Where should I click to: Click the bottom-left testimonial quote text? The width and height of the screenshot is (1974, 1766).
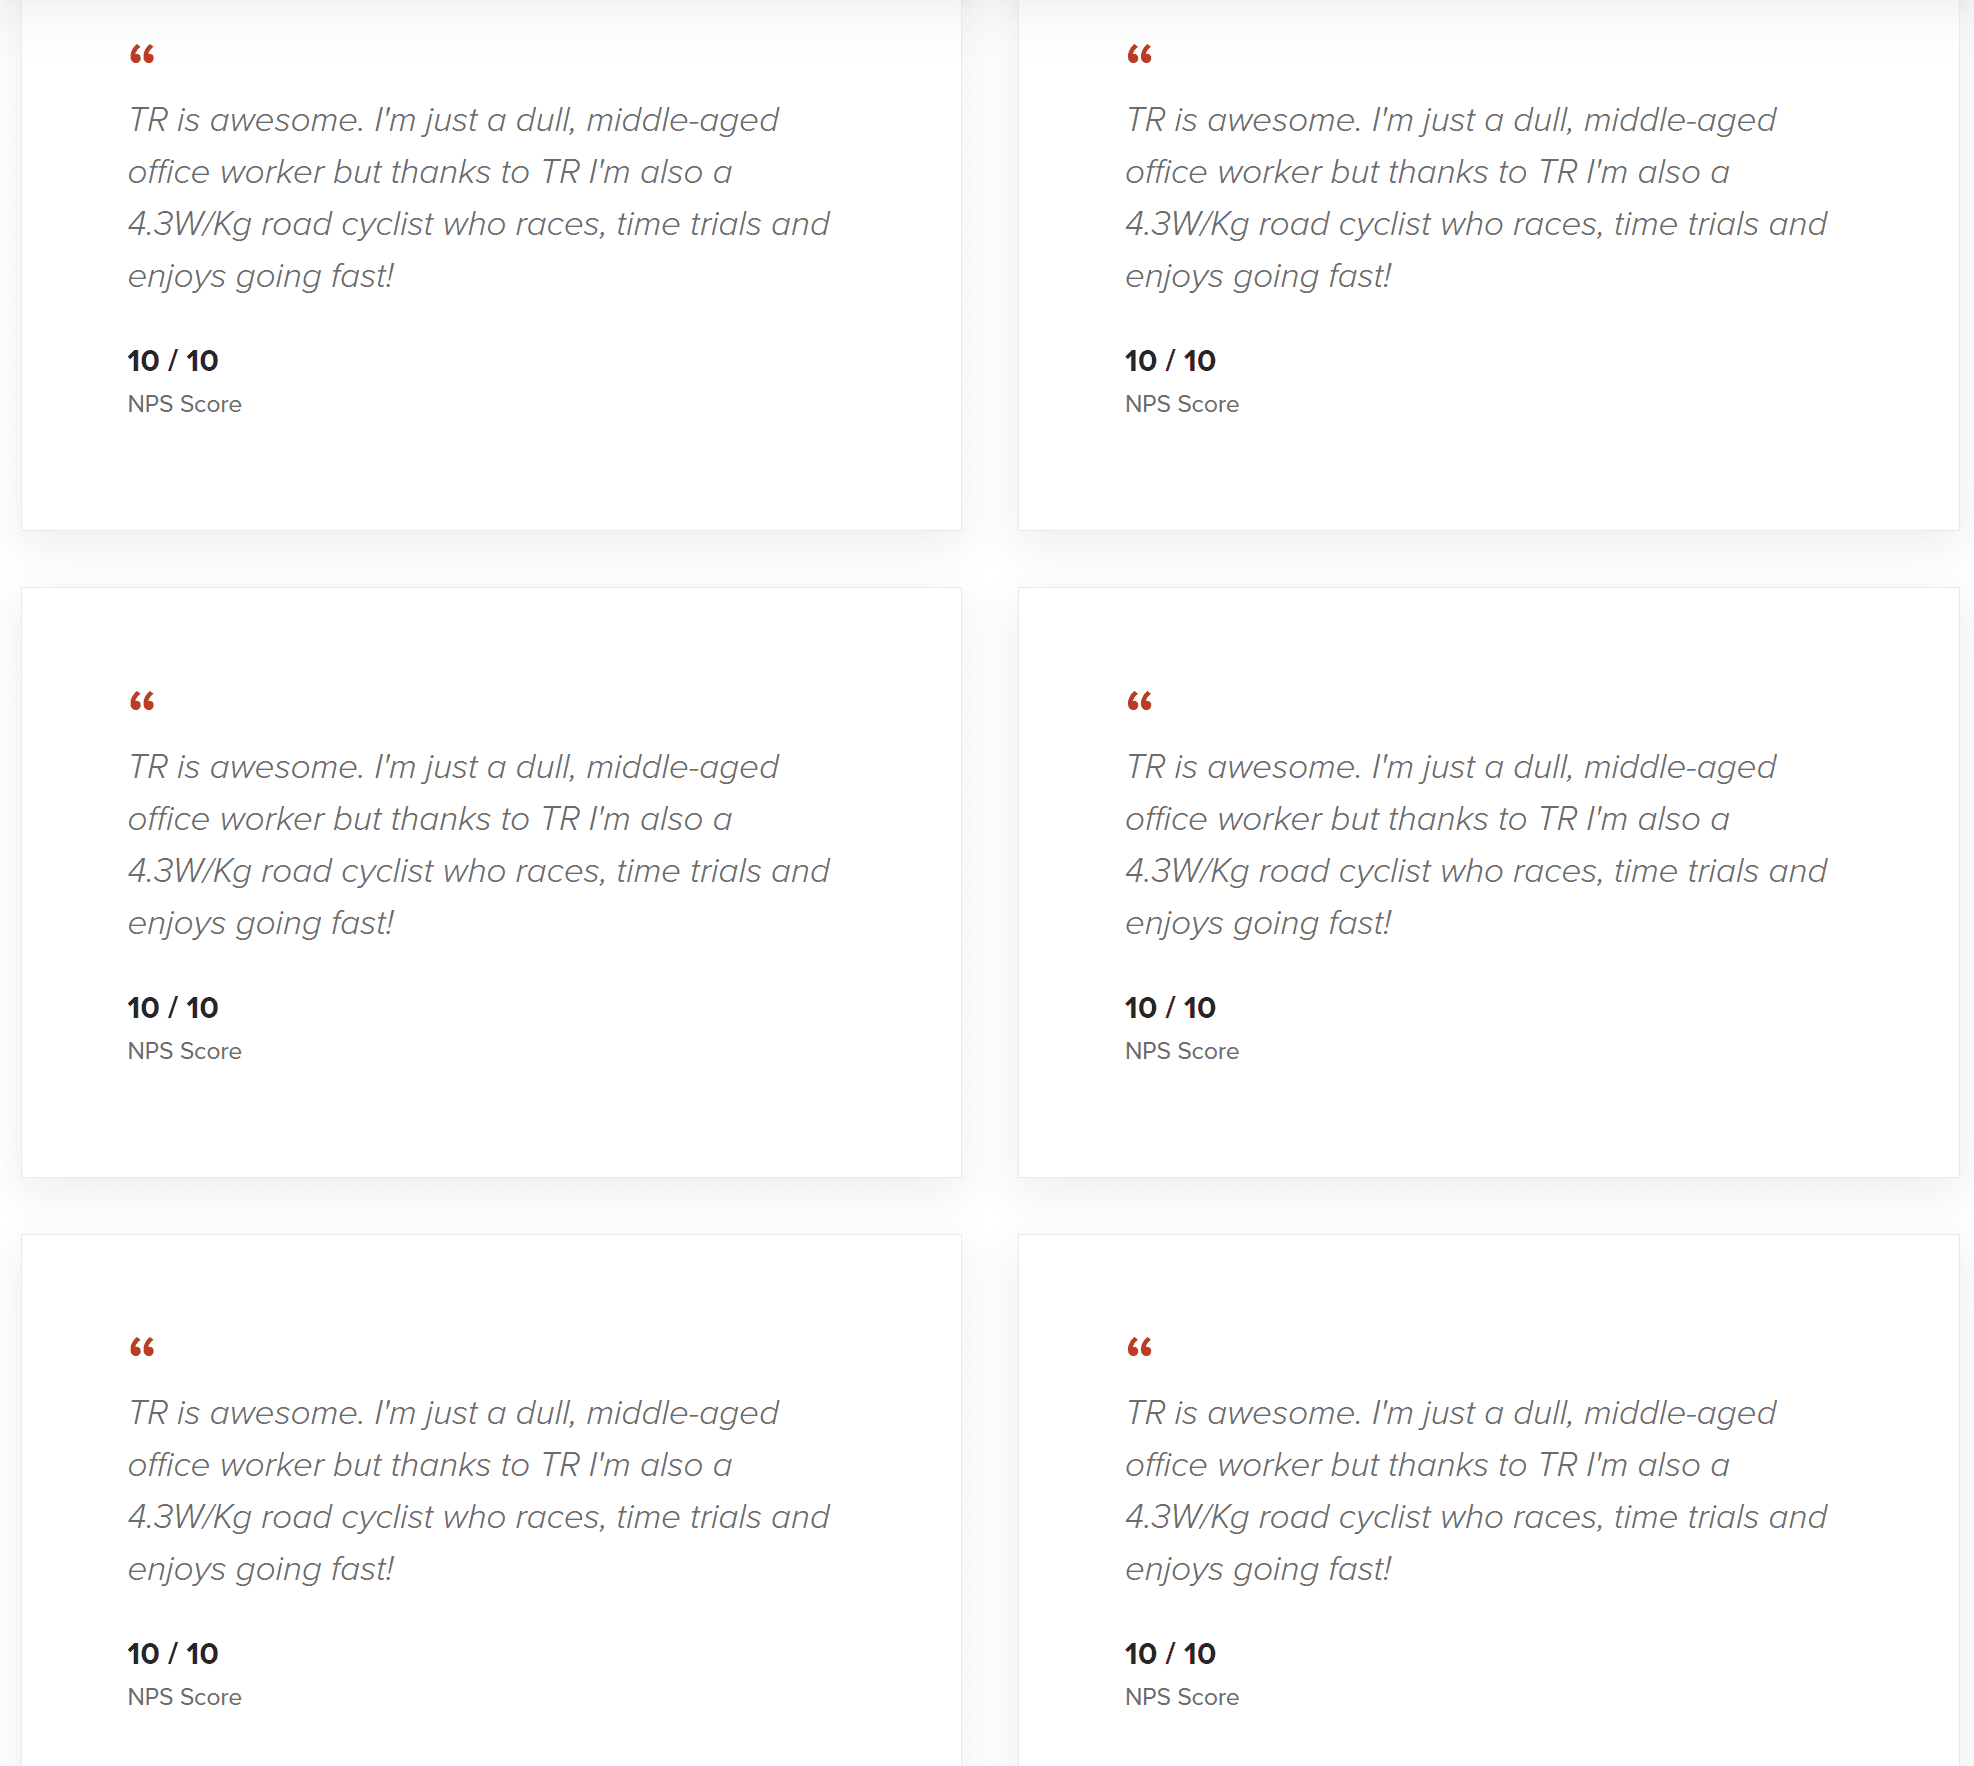[478, 1491]
